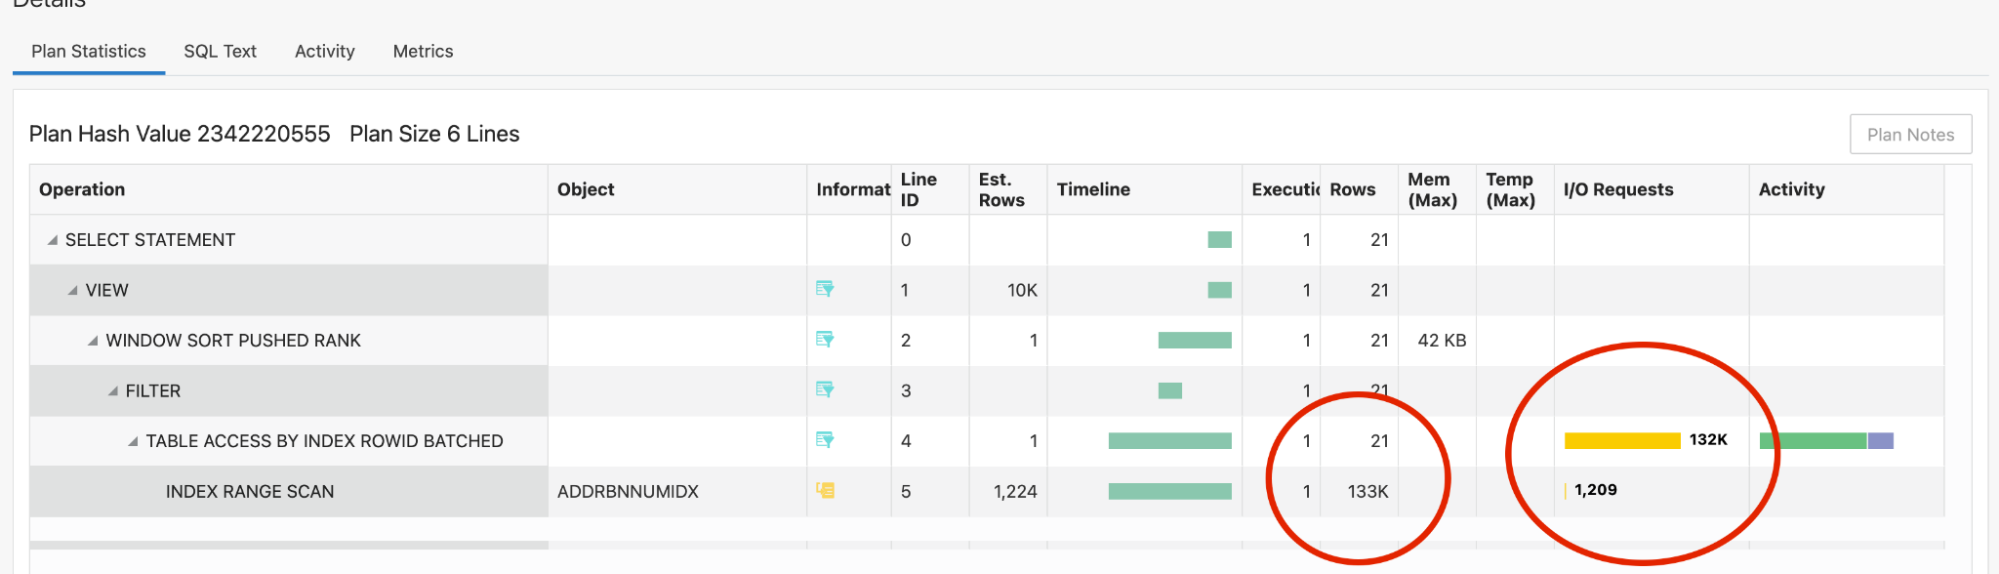Screen dimensions: 1999x574
Task: Click the yellow 132K I/O requests bar
Action: tap(1622, 441)
